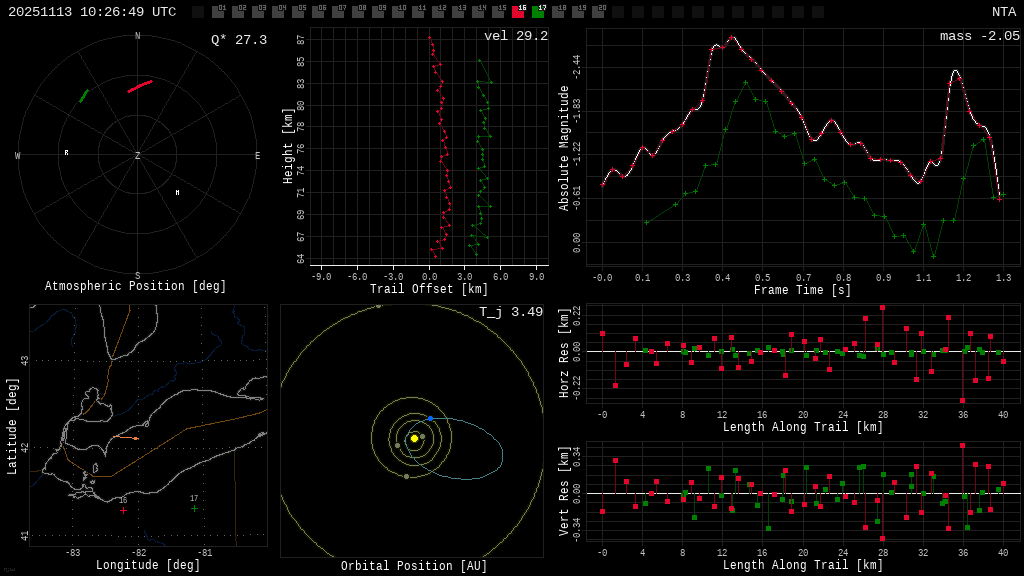Select the red station 16 indicator
Image resolution: width=1024 pixels, height=576 pixels.
(x=518, y=11)
